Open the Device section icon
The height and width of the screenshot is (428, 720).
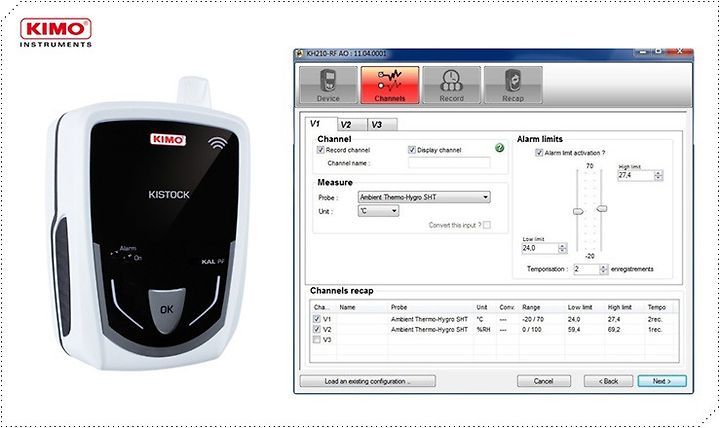328,85
